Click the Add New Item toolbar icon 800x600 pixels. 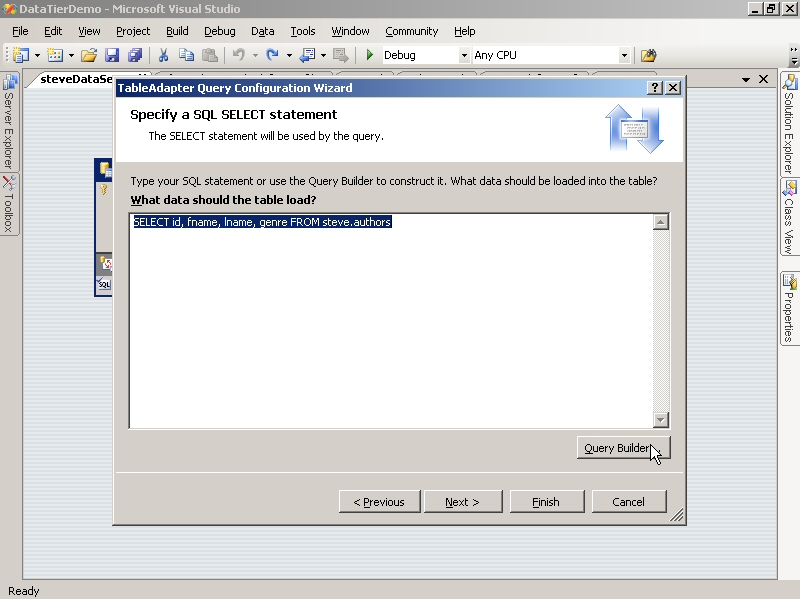click(55, 55)
